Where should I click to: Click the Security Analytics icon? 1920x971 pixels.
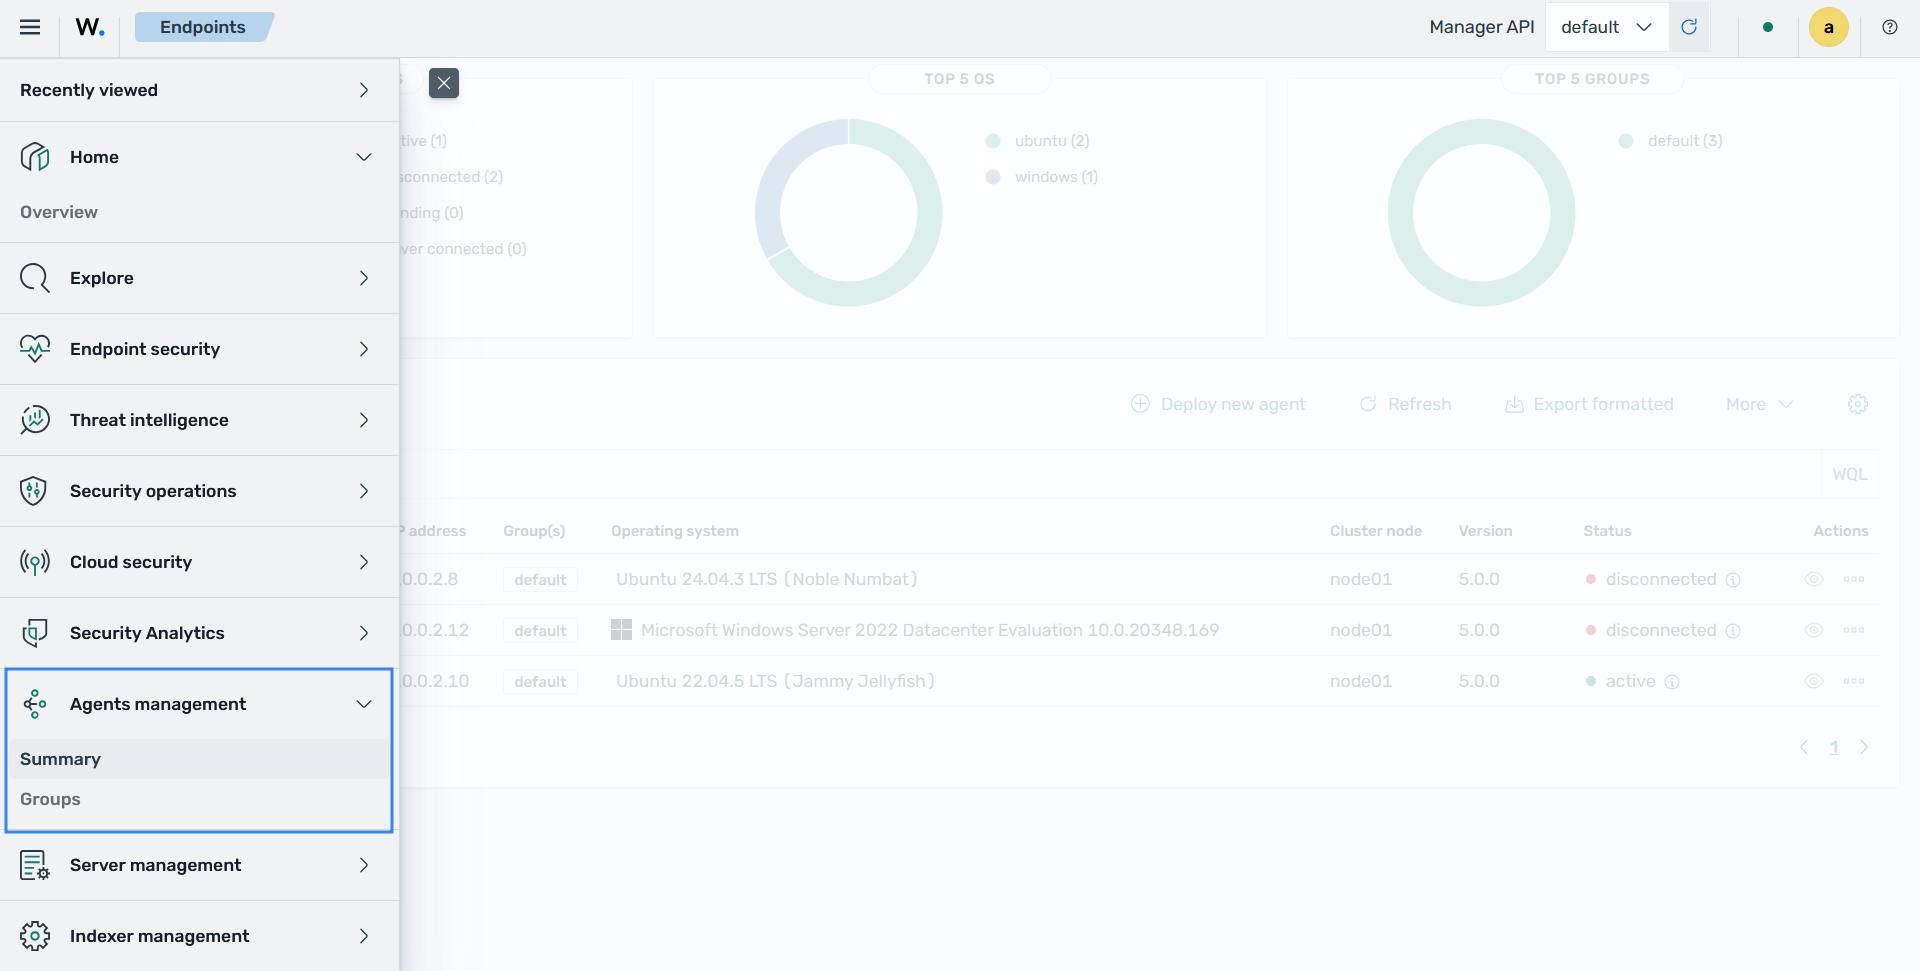click(x=35, y=633)
